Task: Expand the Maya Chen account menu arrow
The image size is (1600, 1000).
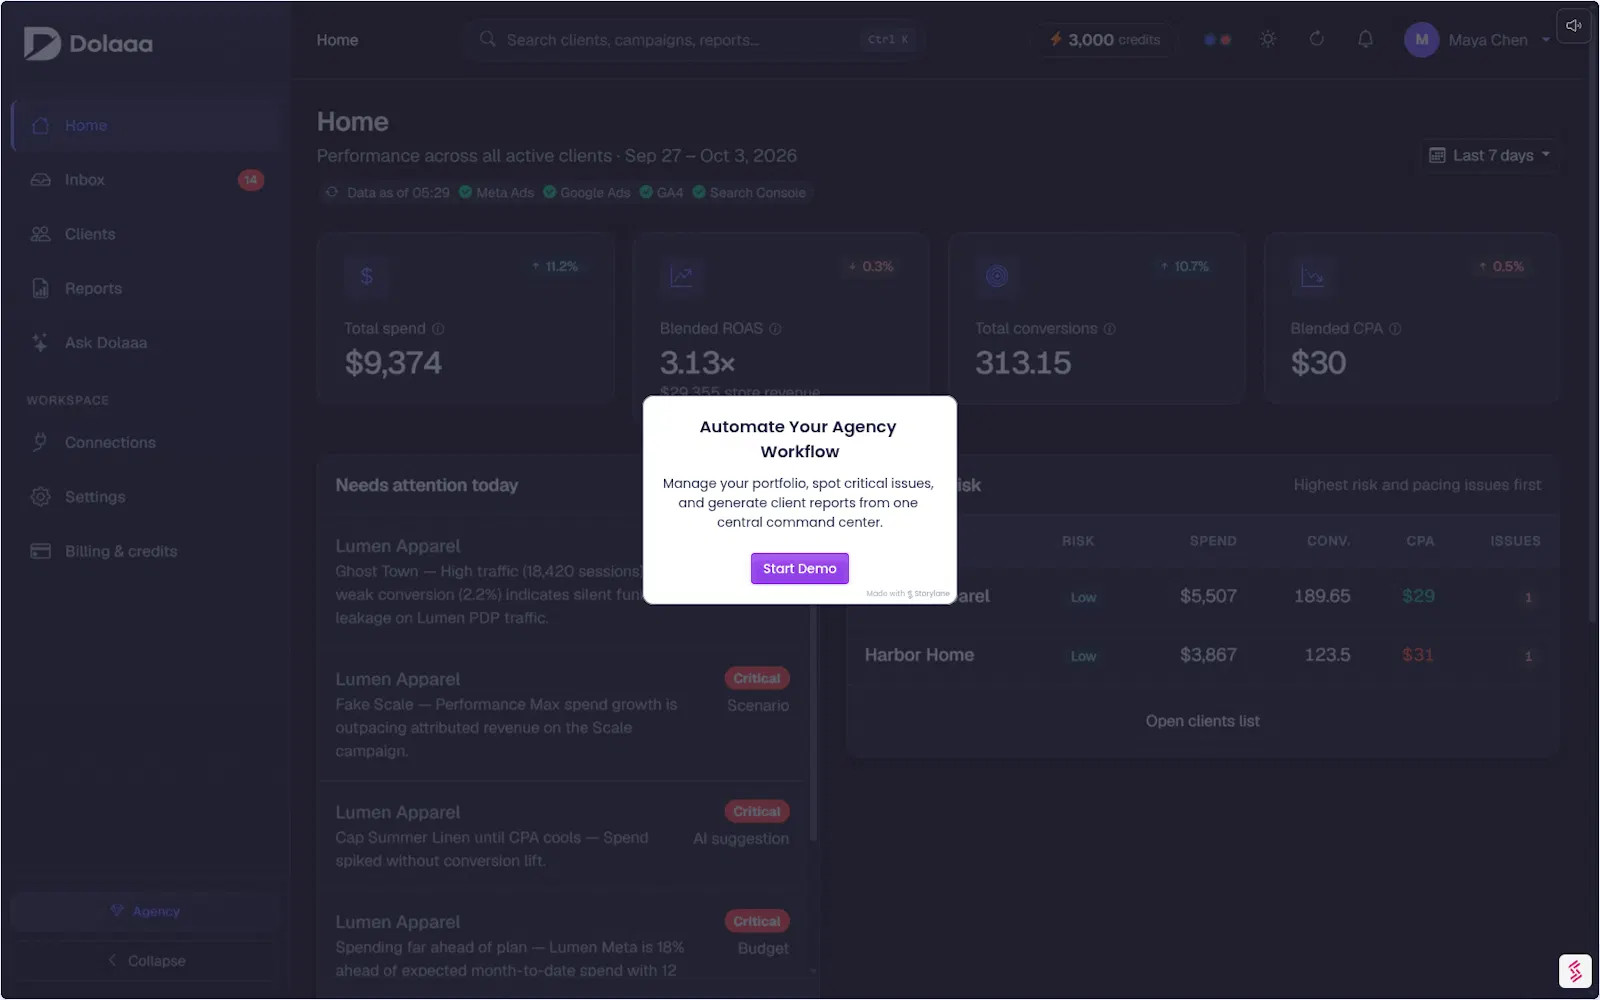Action: (1546, 40)
